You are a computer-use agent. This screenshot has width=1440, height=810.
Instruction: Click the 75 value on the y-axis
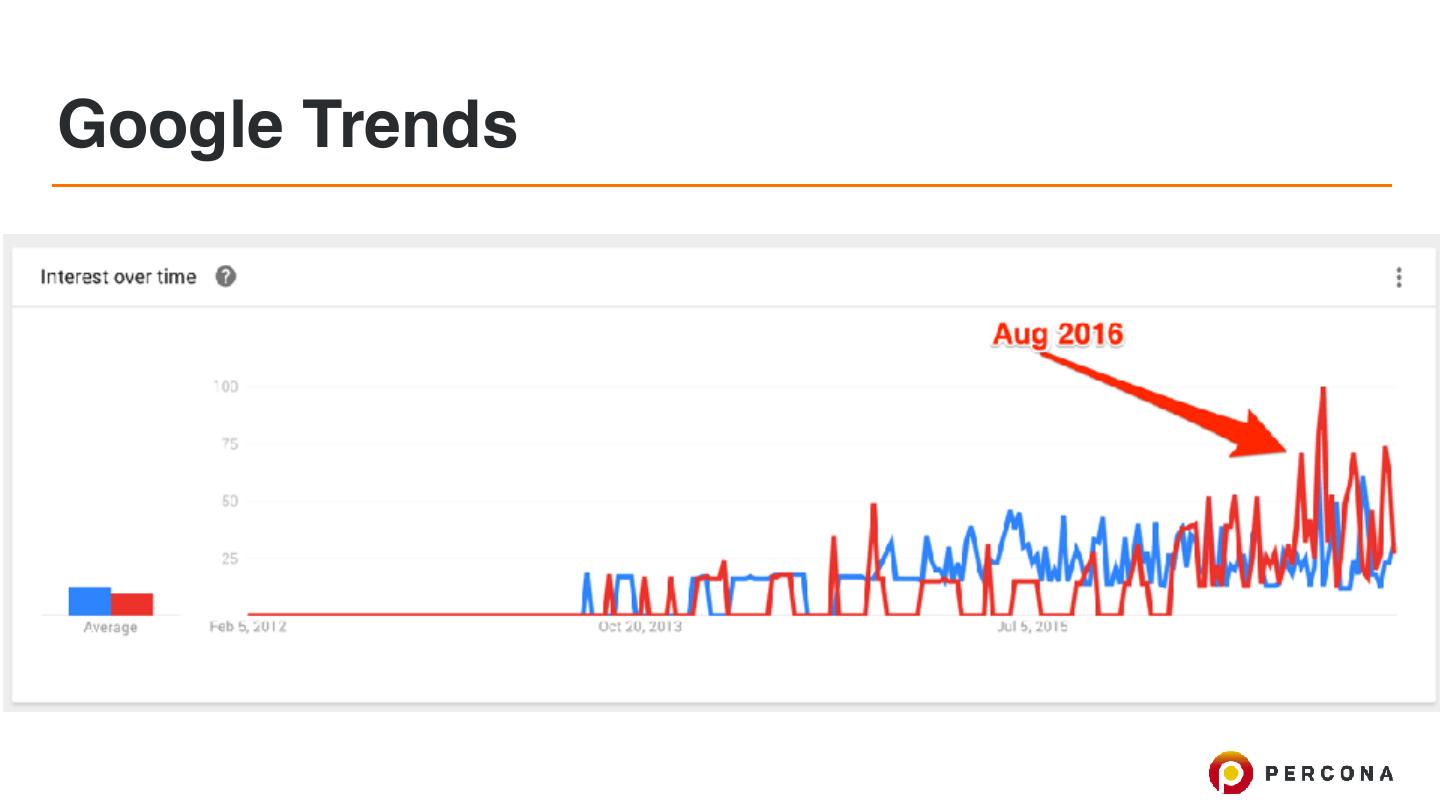point(228,444)
